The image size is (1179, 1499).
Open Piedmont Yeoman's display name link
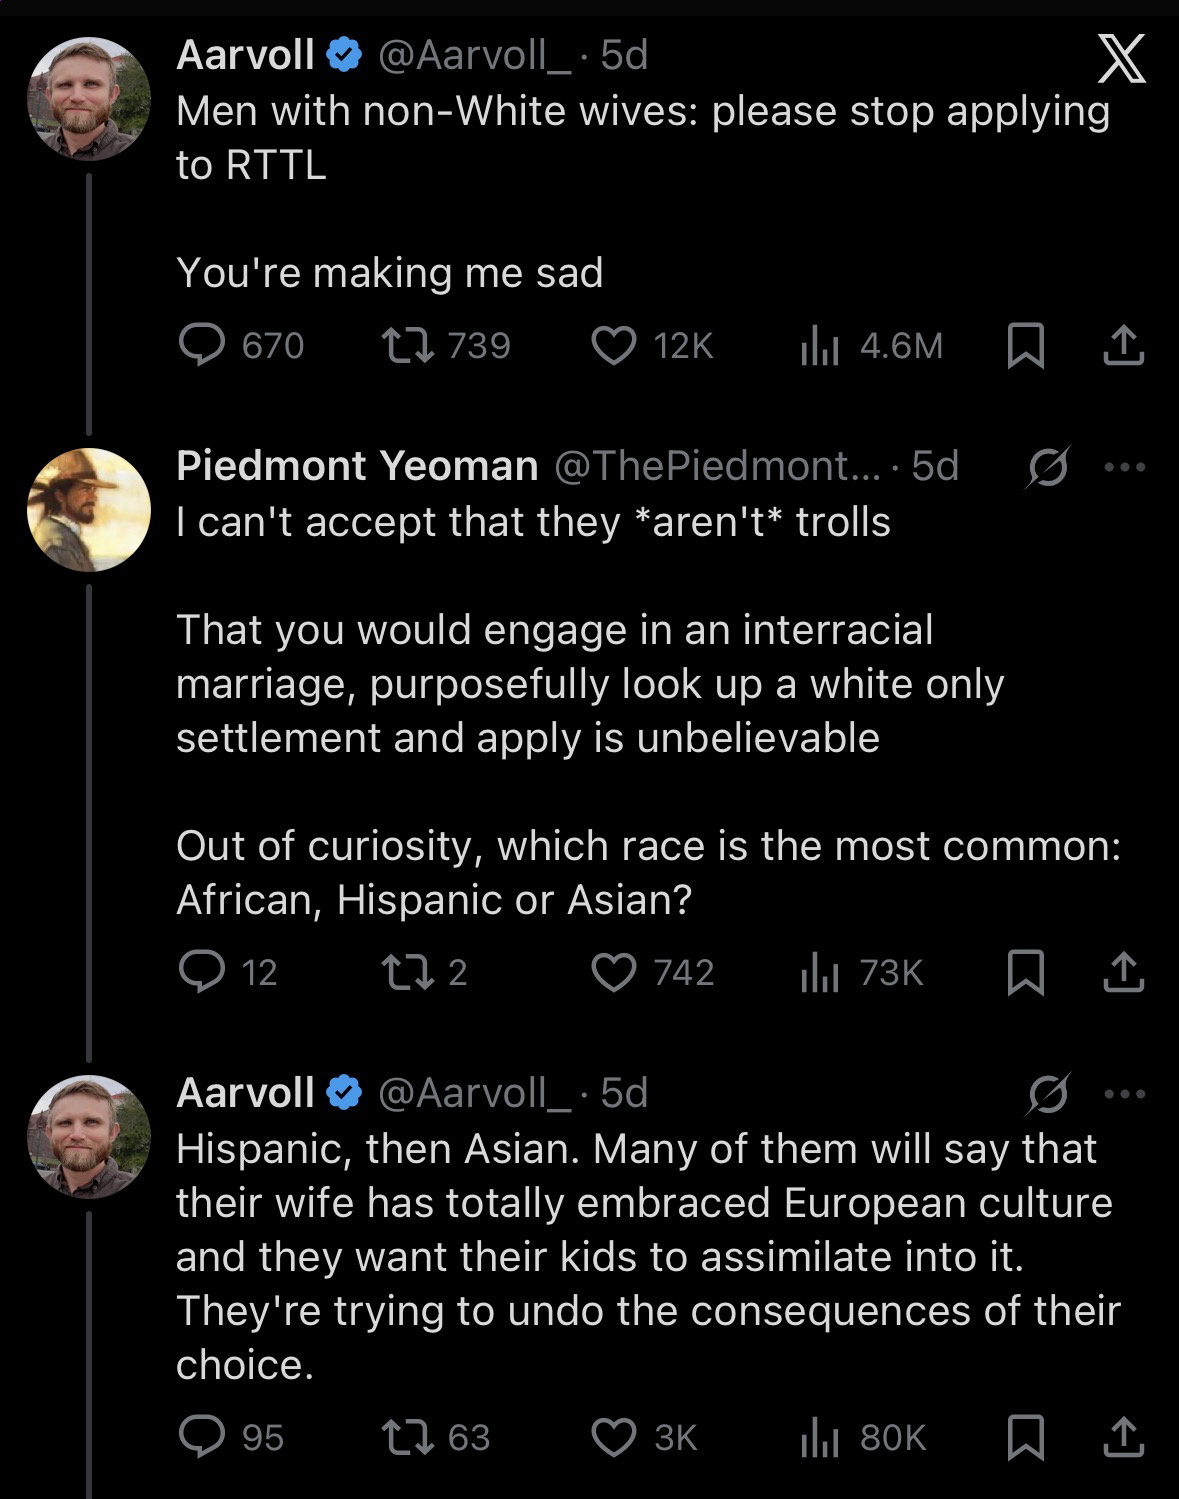357,466
